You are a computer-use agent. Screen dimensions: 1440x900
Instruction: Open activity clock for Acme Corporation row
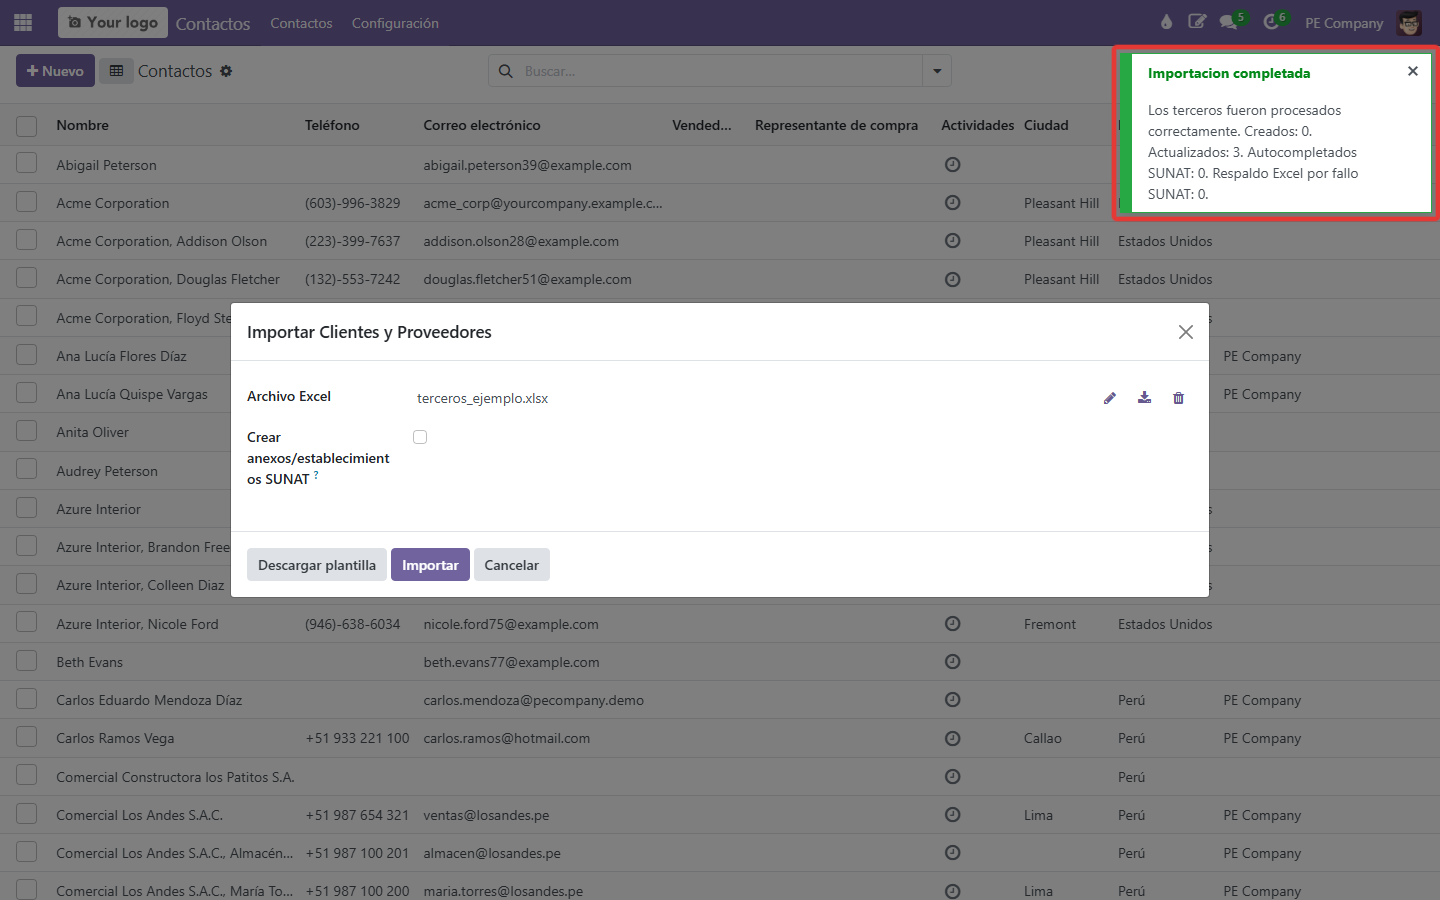pos(953,202)
